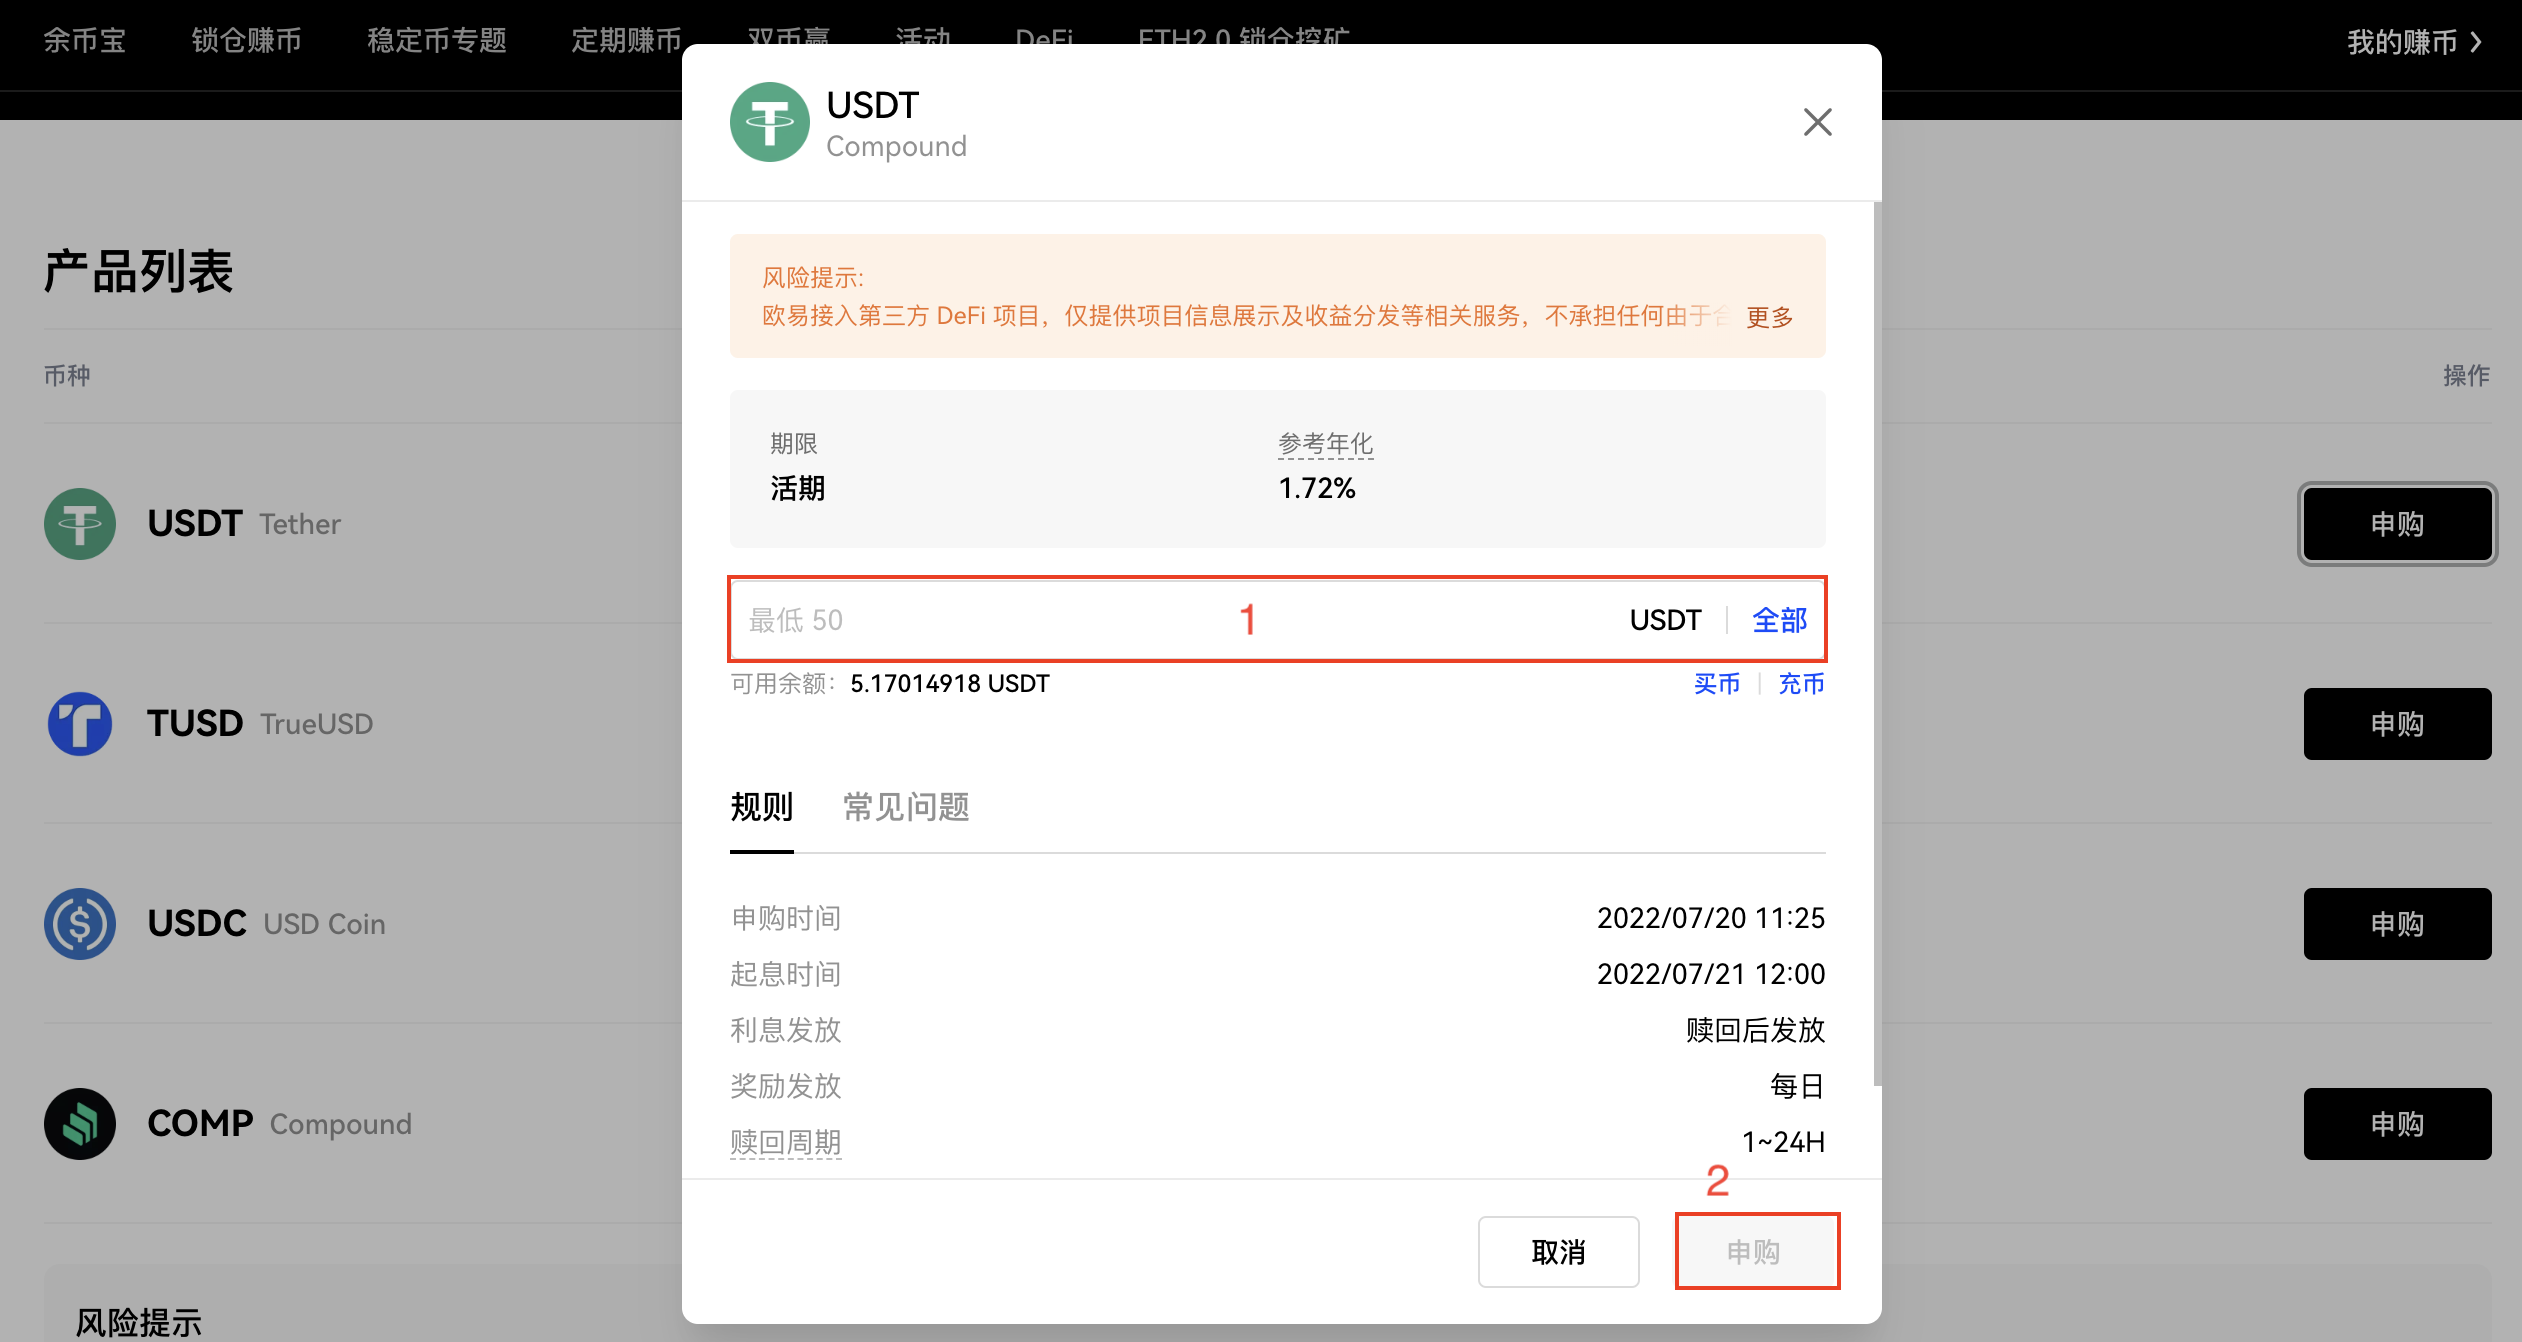2522x1342 pixels.
Task: Click 申购 for TUSD row
Action: point(2397,723)
